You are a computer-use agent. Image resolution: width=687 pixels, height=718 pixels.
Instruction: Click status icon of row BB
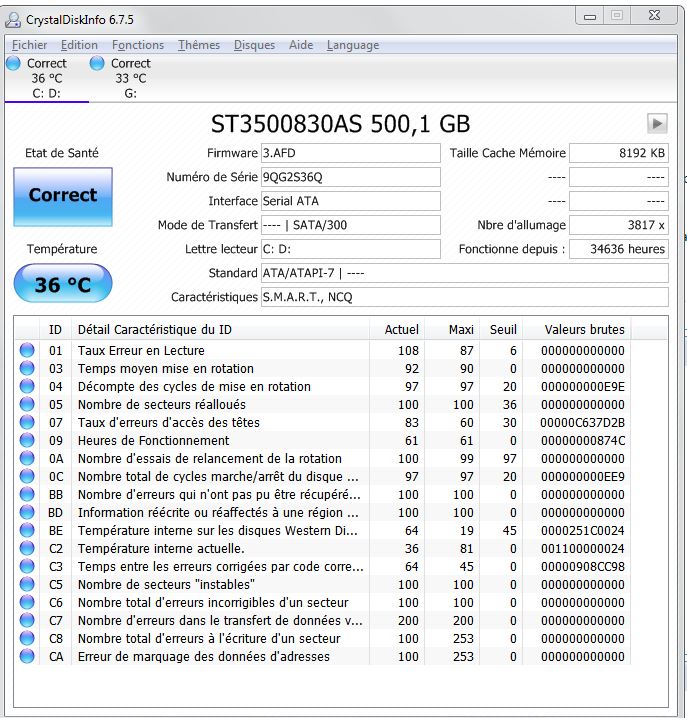click(27, 495)
